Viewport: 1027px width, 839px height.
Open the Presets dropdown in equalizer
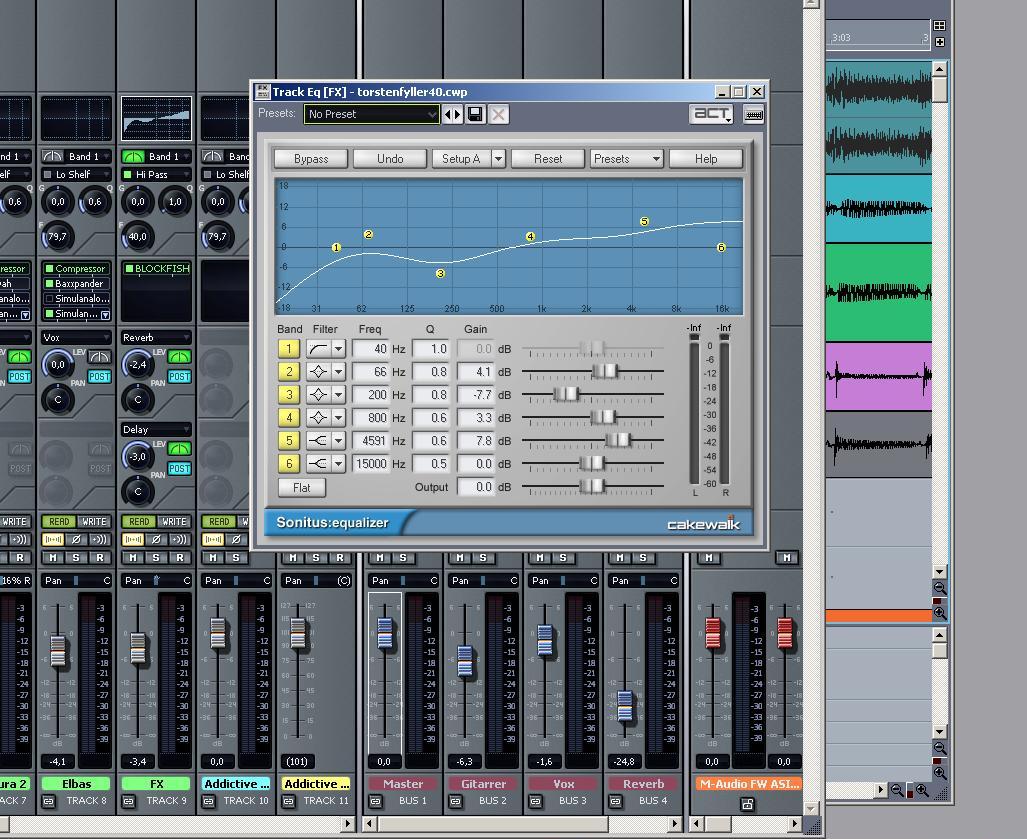[626, 158]
